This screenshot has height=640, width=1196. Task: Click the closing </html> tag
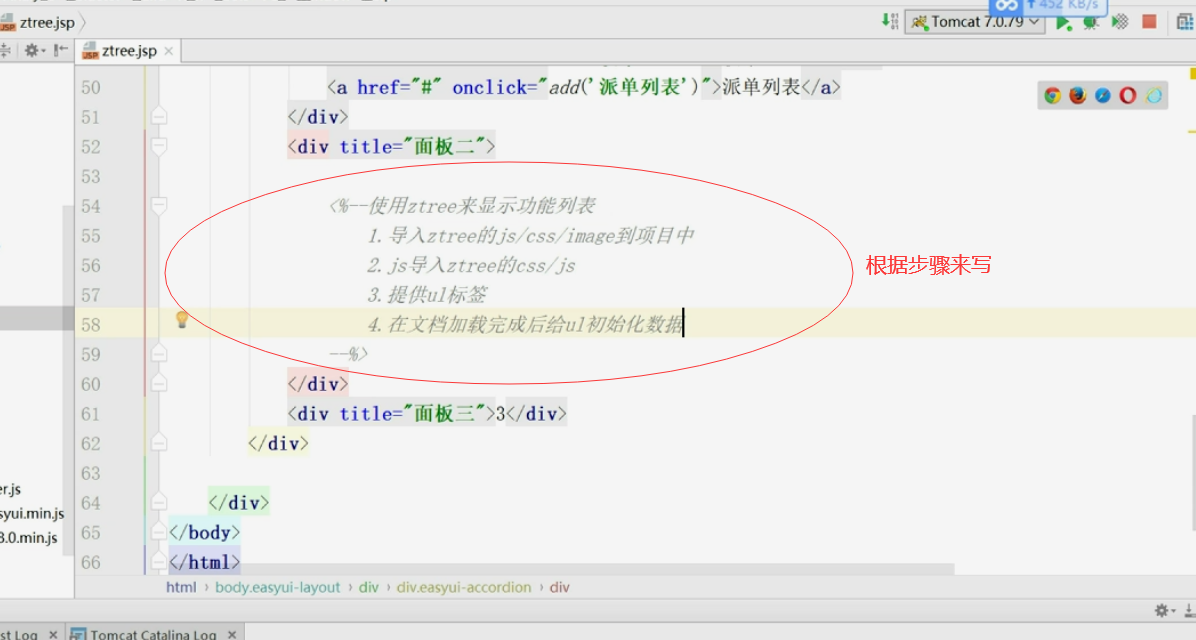pos(204,562)
